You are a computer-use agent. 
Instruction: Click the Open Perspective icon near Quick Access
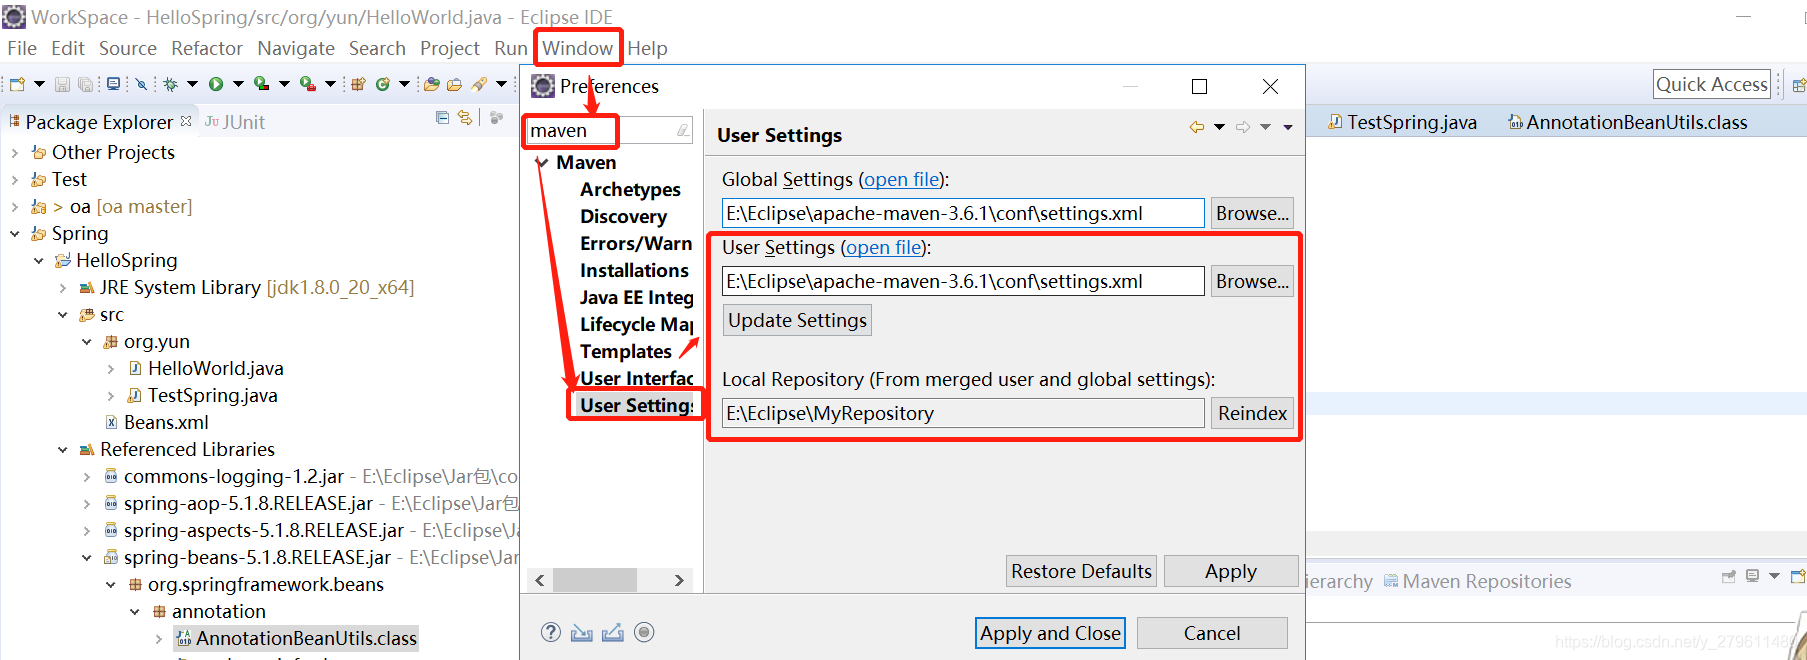pos(1798,85)
